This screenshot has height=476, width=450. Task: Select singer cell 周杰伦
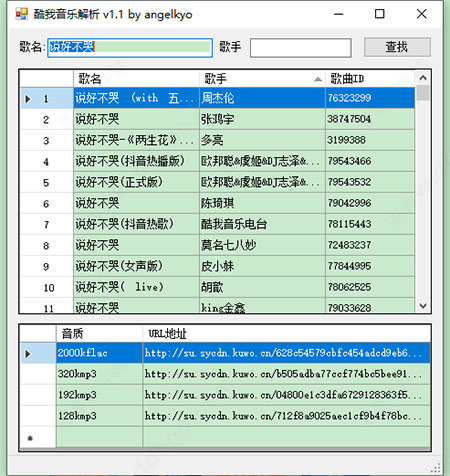tap(262, 98)
